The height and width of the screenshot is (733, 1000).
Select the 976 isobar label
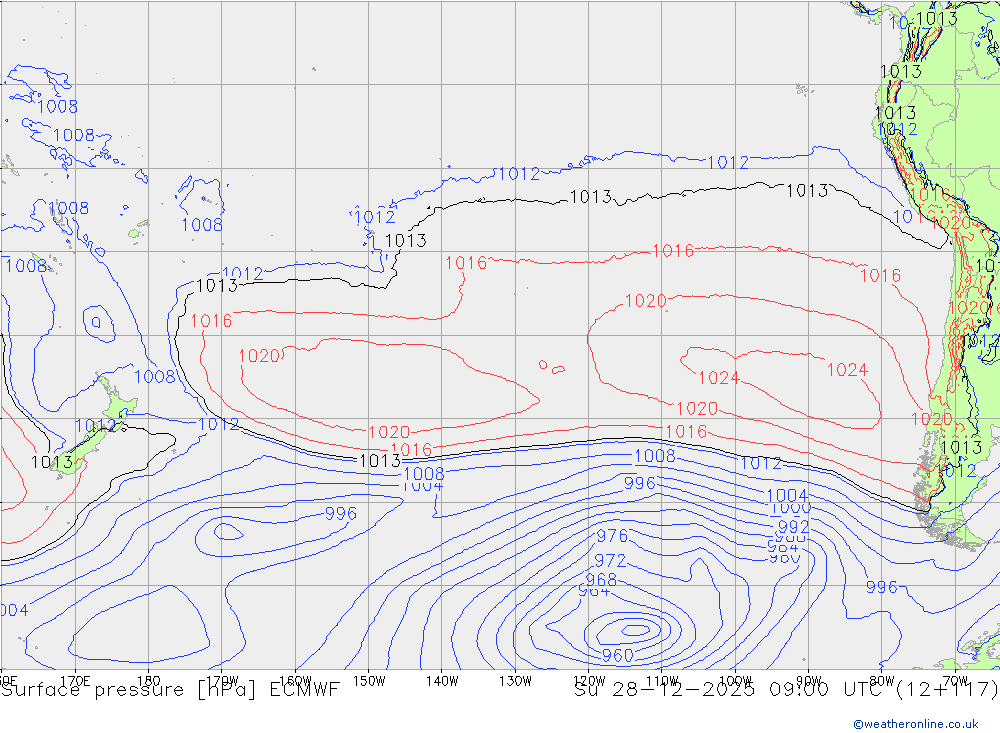pyautogui.click(x=612, y=536)
